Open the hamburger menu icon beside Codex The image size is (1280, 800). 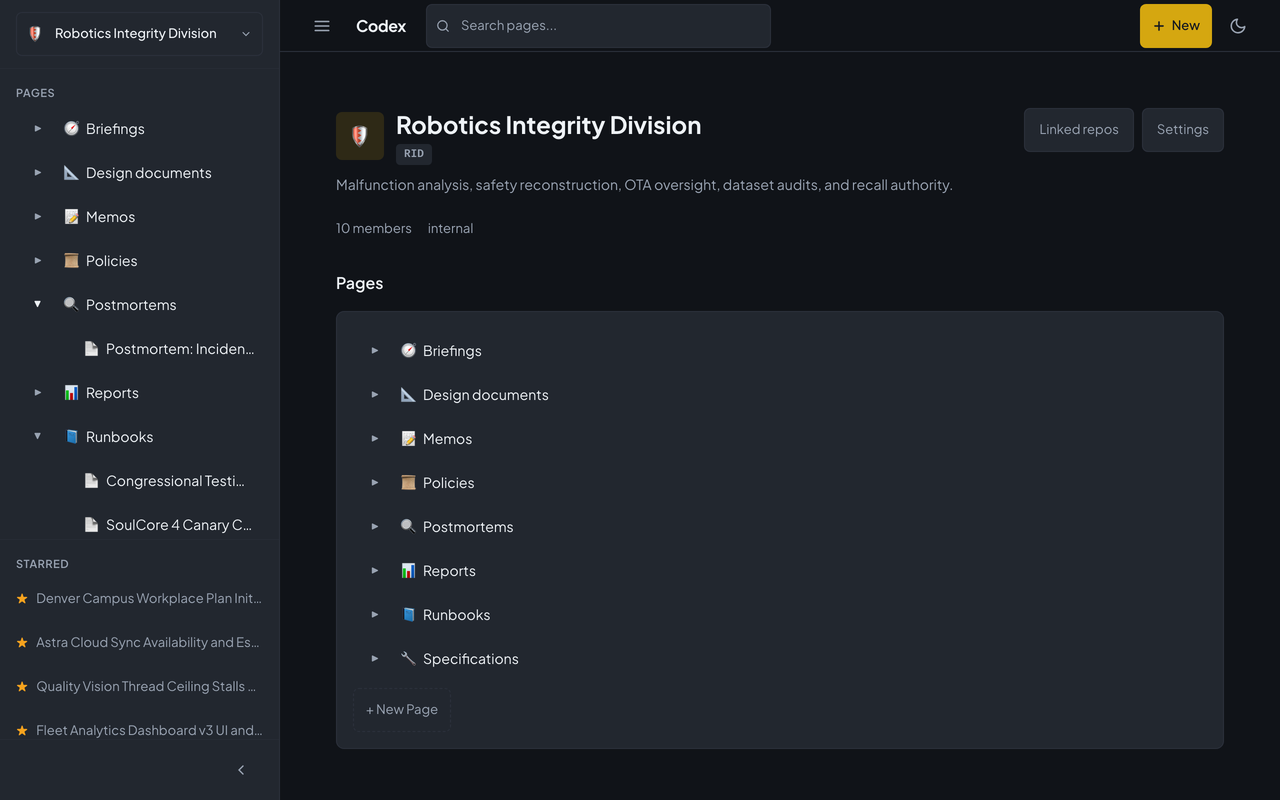click(x=322, y=26)
